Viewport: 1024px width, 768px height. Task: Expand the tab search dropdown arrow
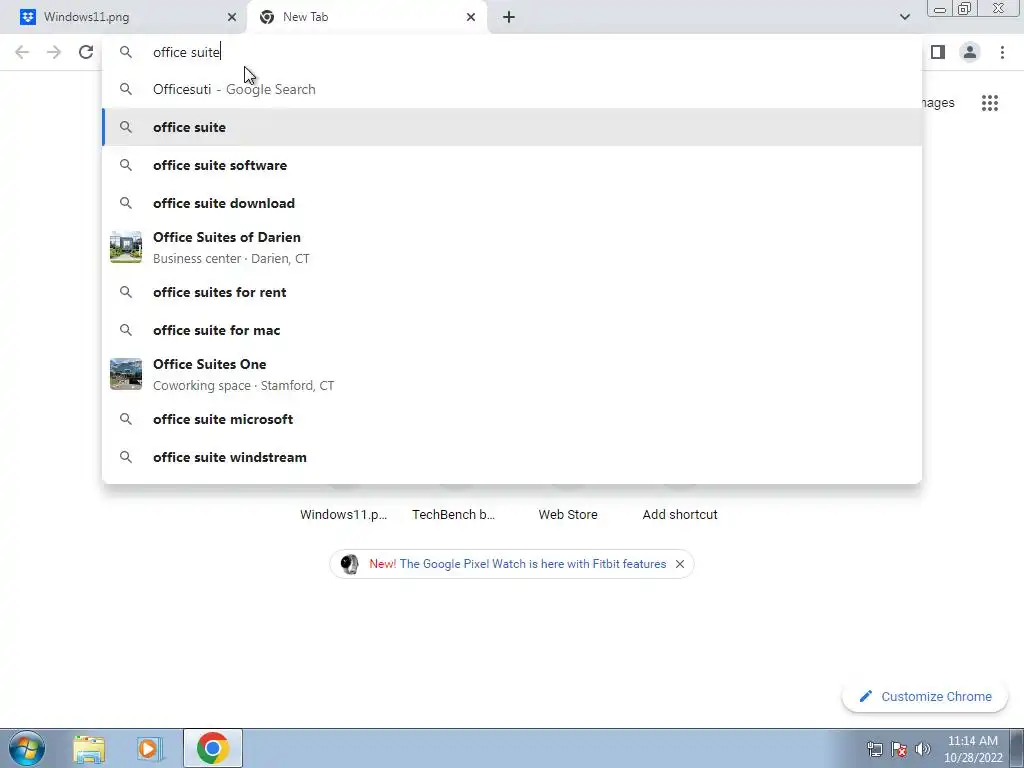(x=904, y=17)
